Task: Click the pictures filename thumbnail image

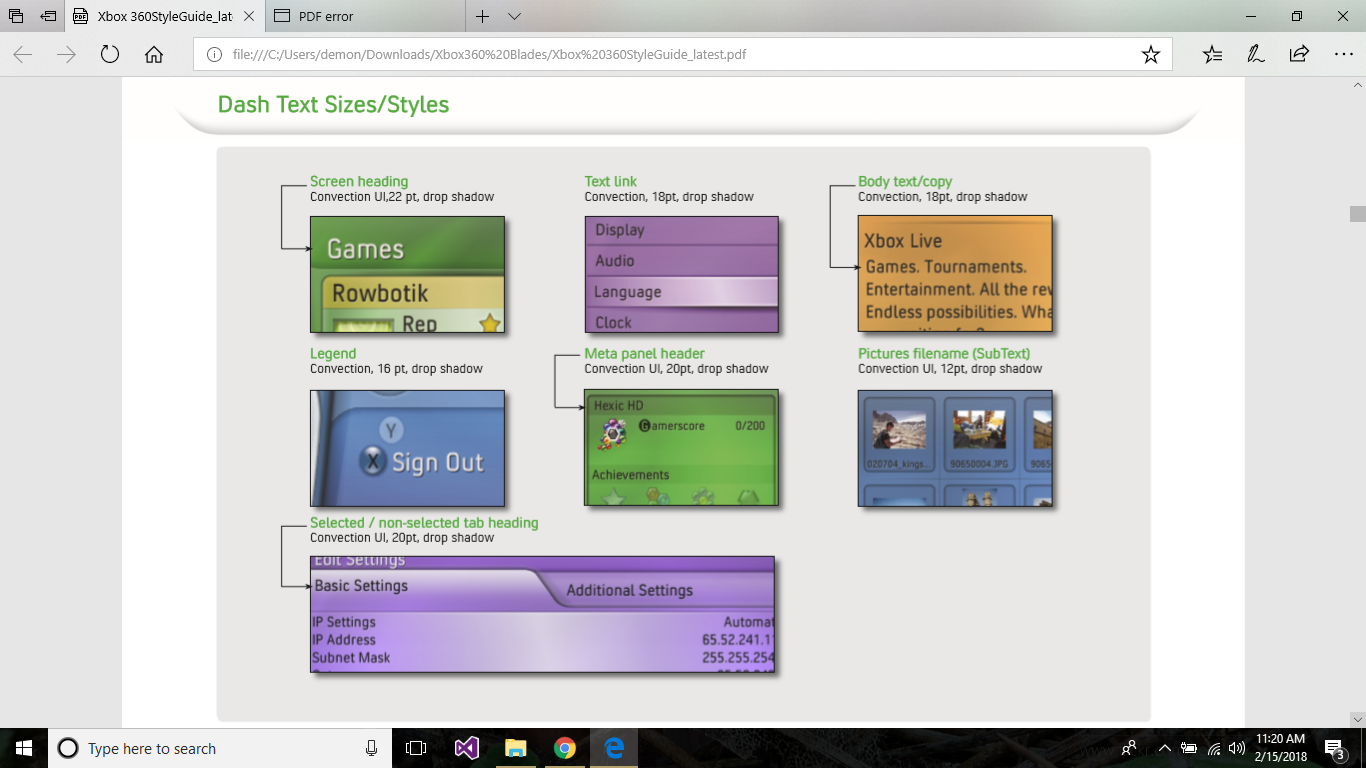Action: coord(955,448)
